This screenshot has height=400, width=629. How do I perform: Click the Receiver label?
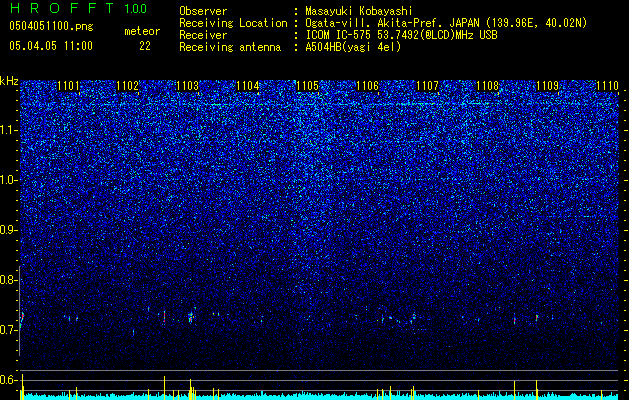click(203, 35)
